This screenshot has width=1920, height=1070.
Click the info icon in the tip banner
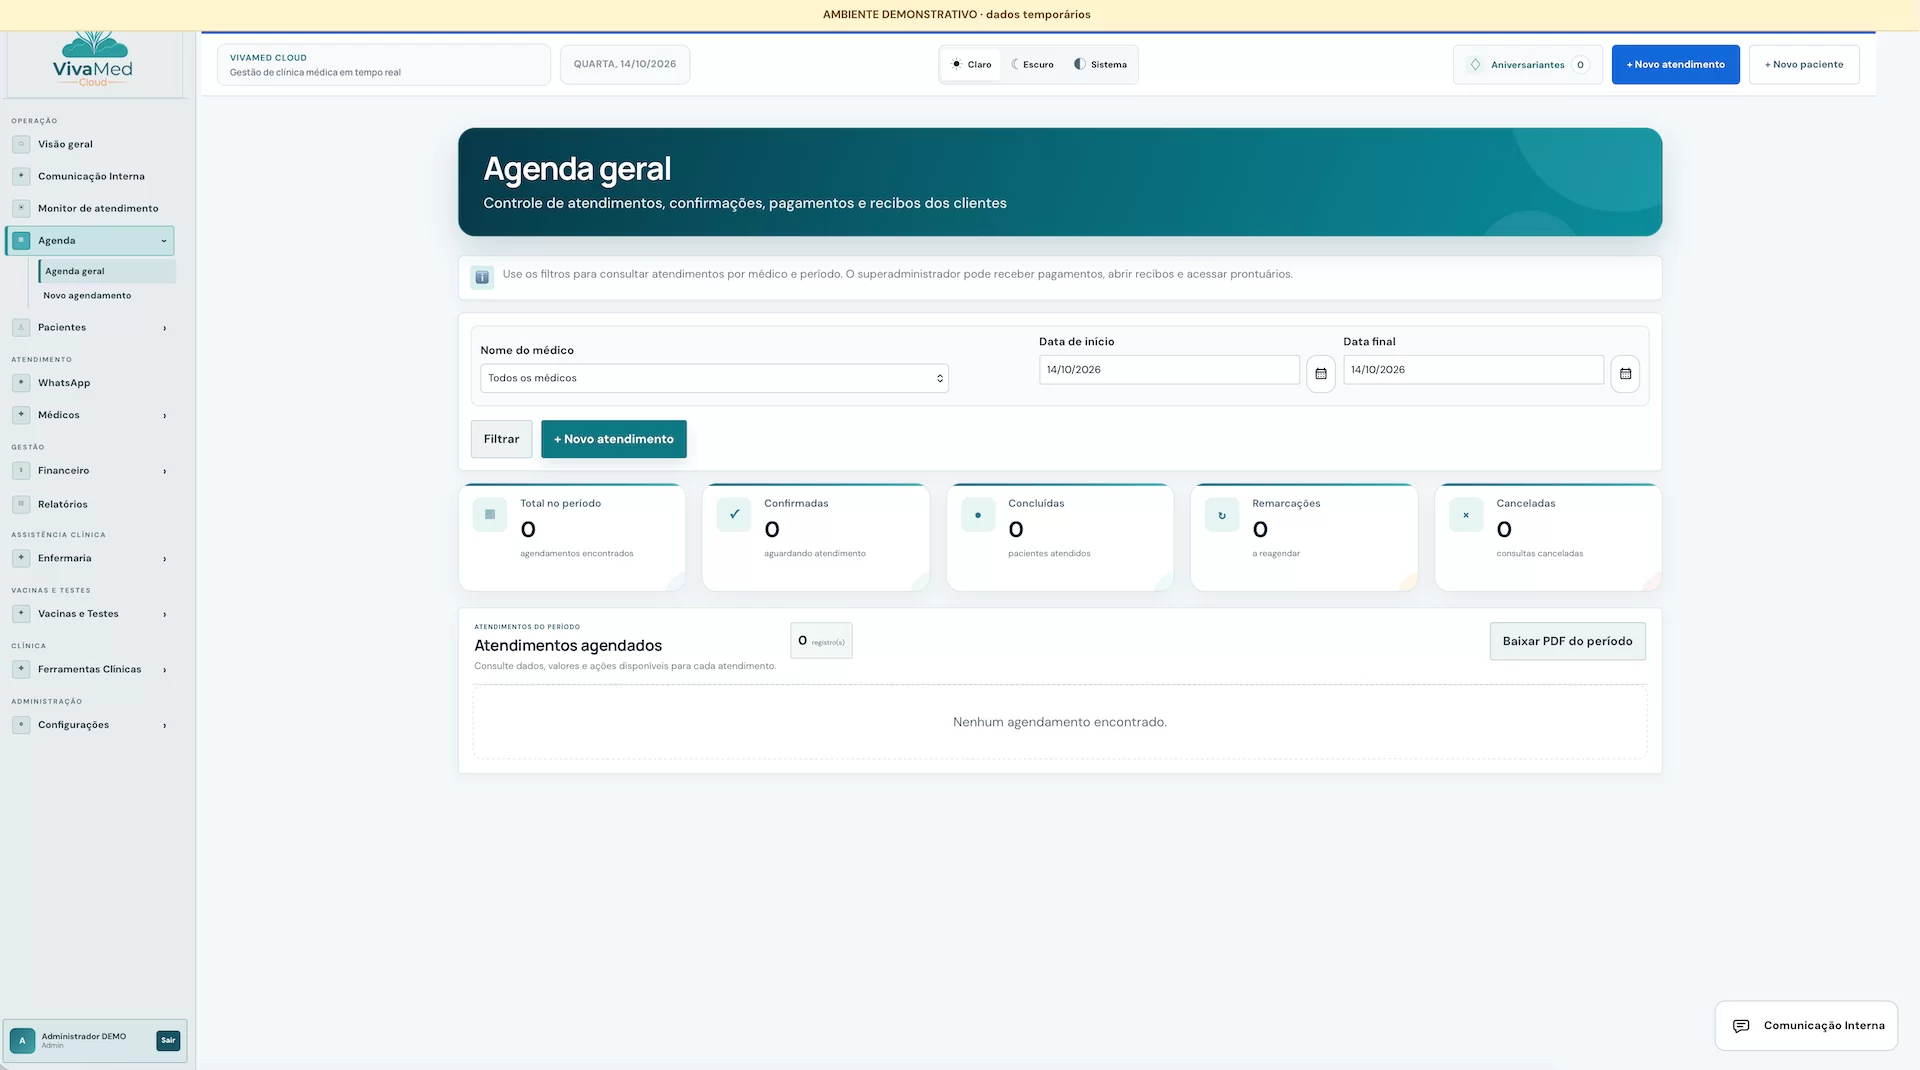tap(482, 277)
